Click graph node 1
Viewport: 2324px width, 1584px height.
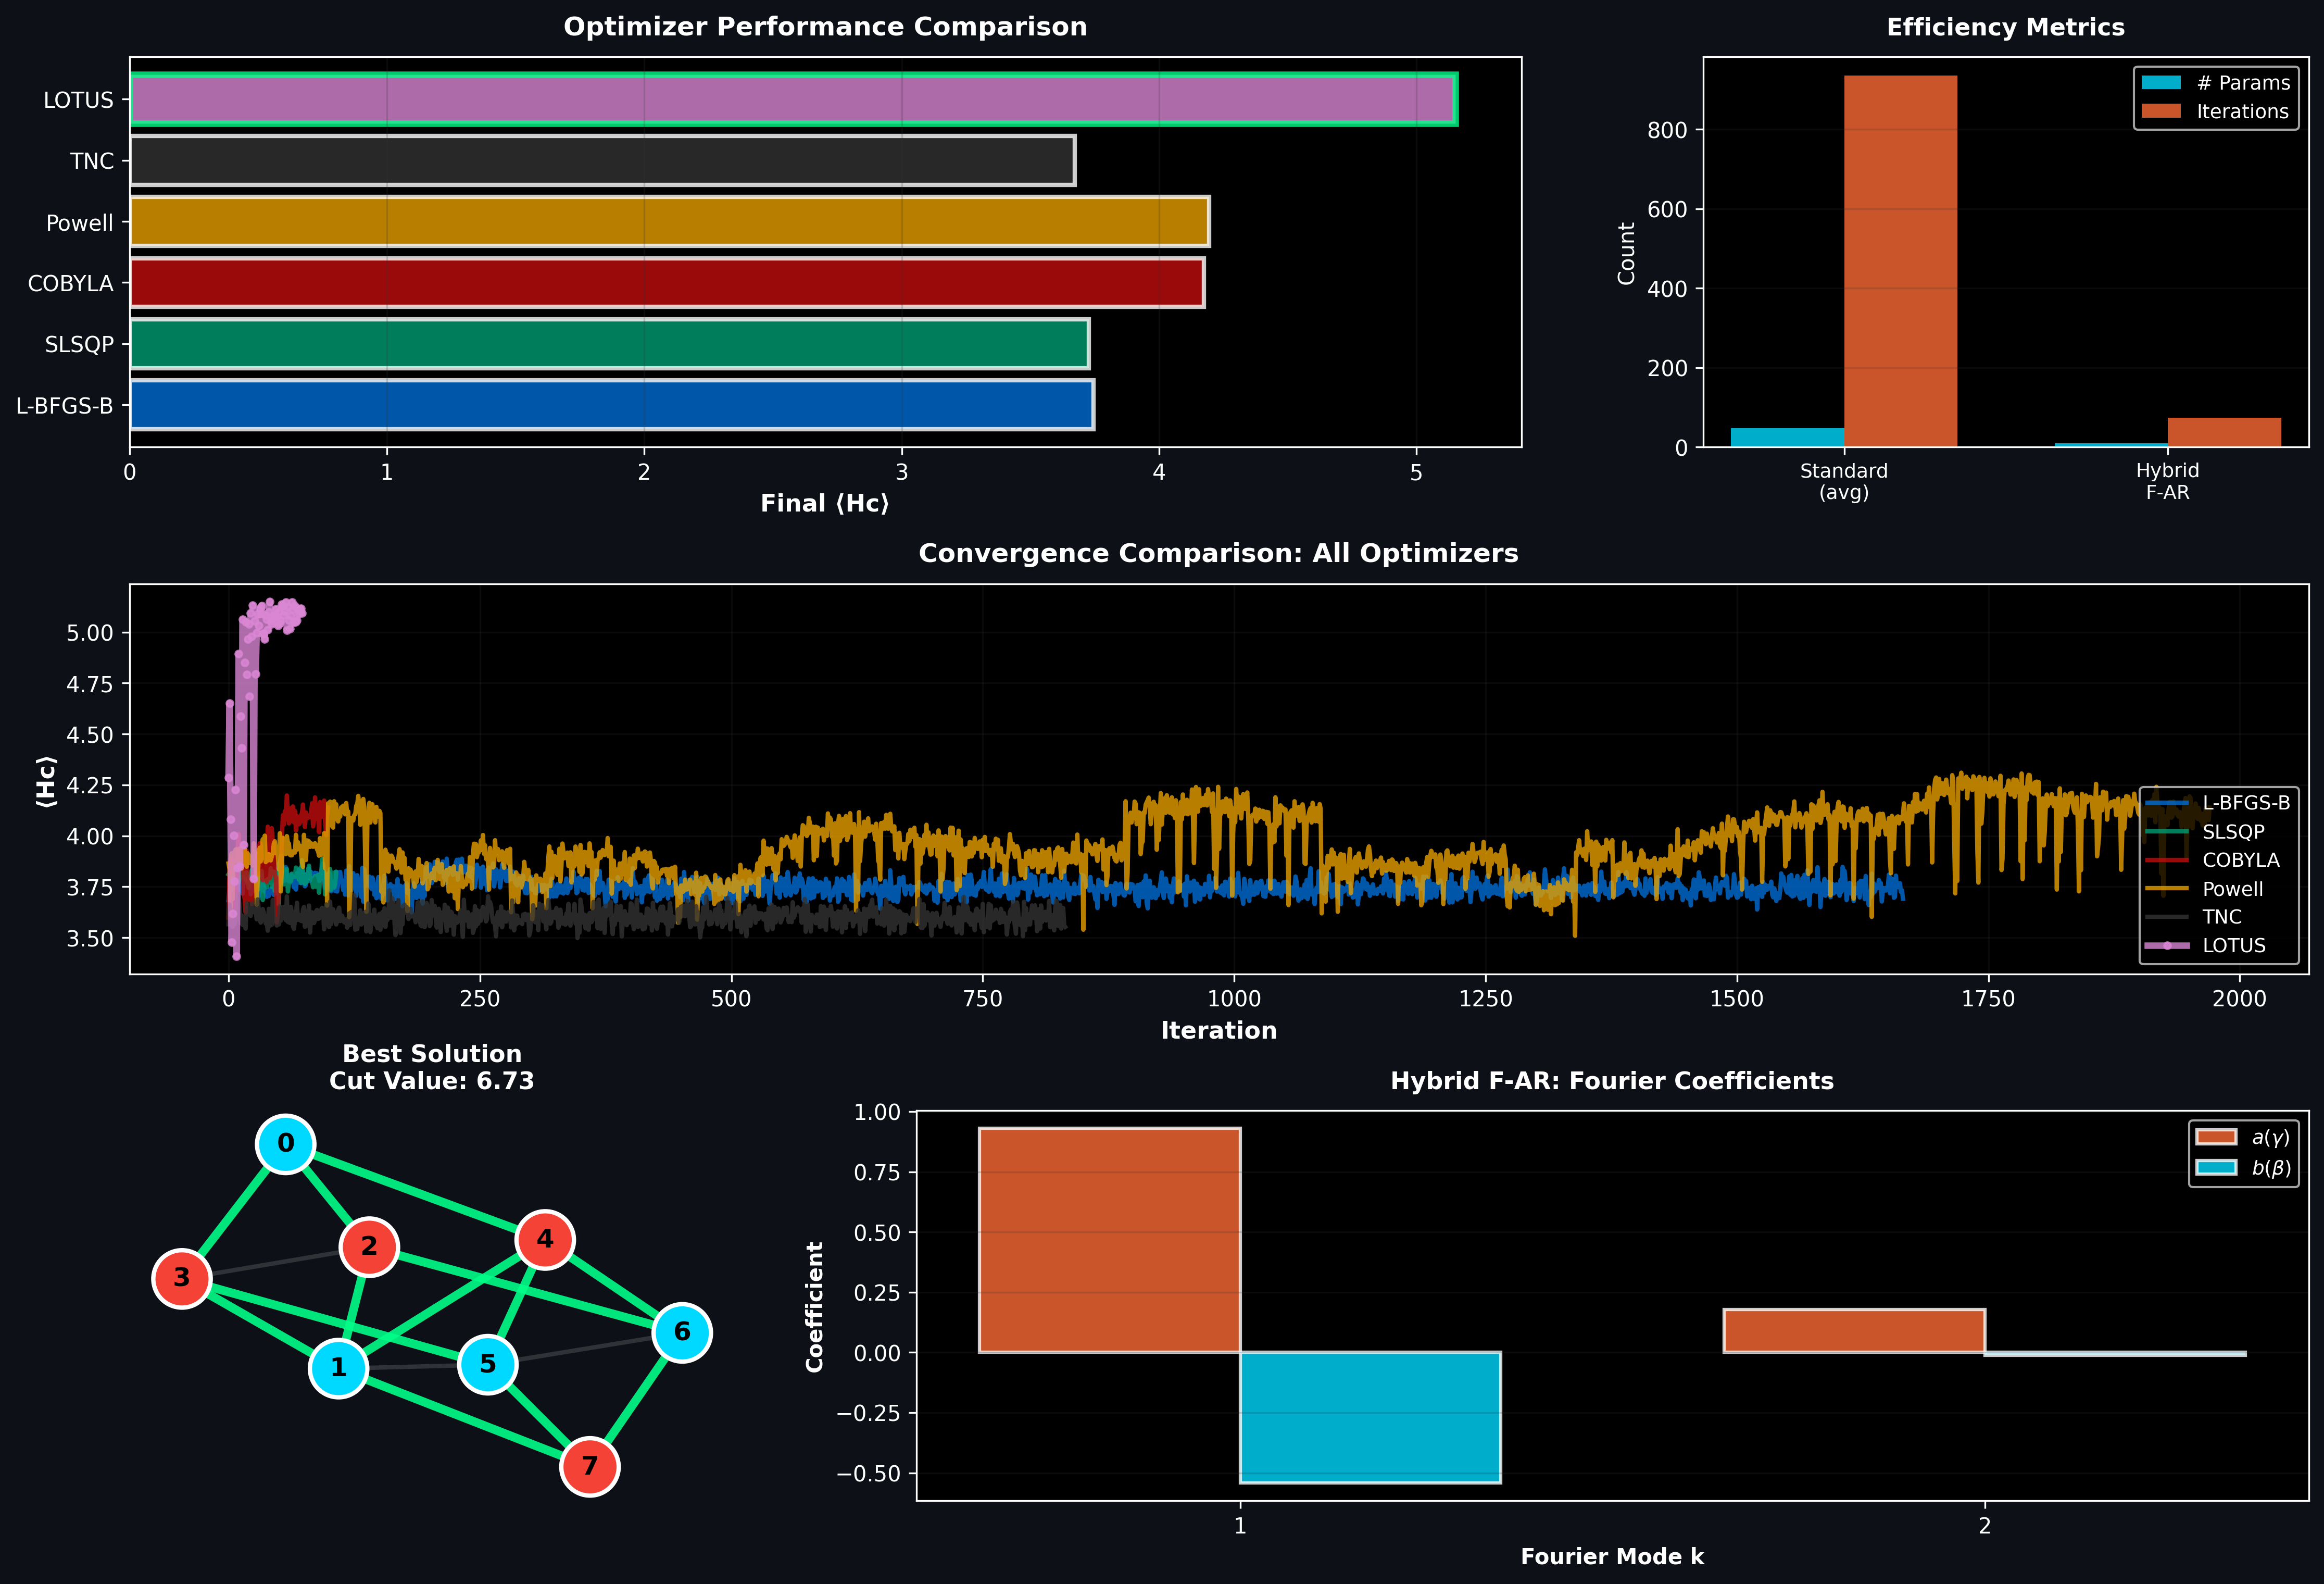(x=338, y=1368)
